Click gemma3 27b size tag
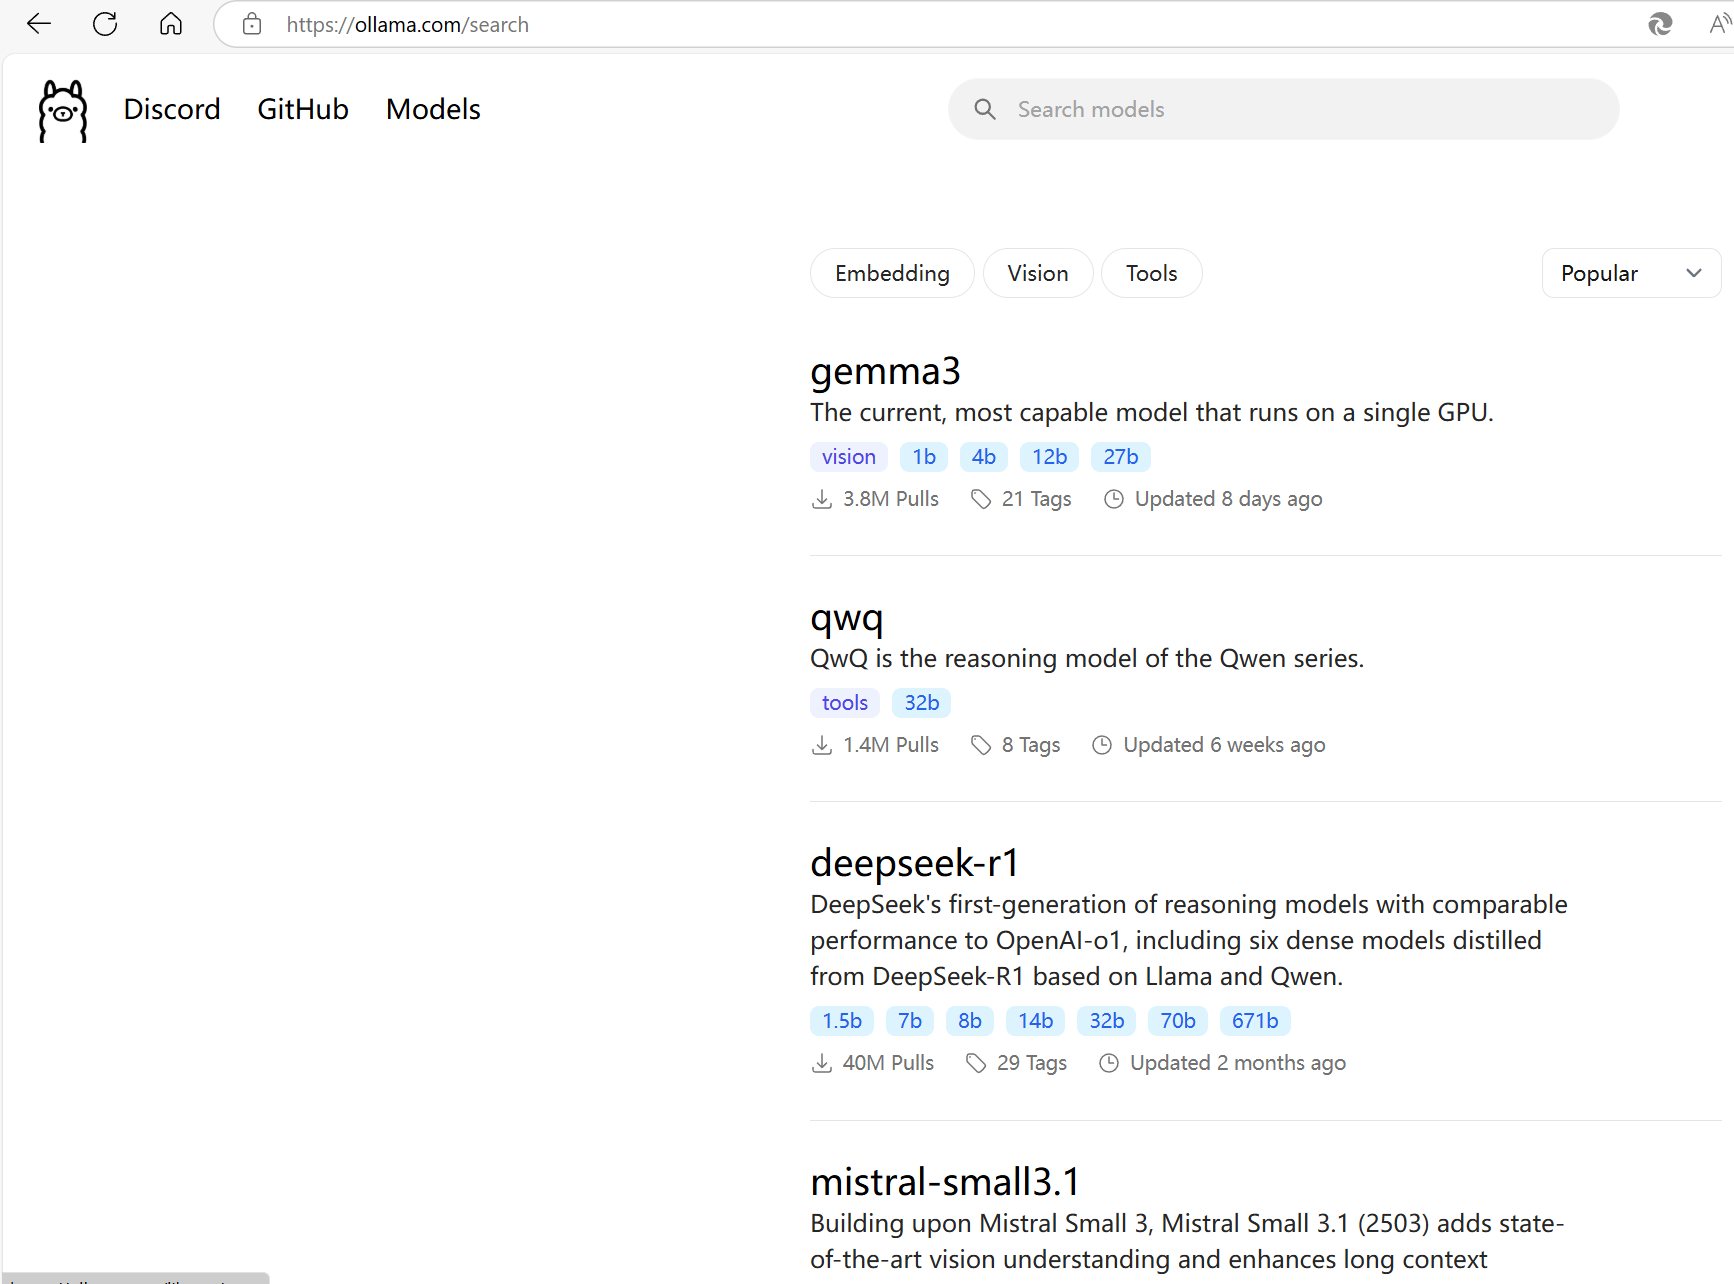Screen dimensions: 1734x1284 coord(1121,457)
